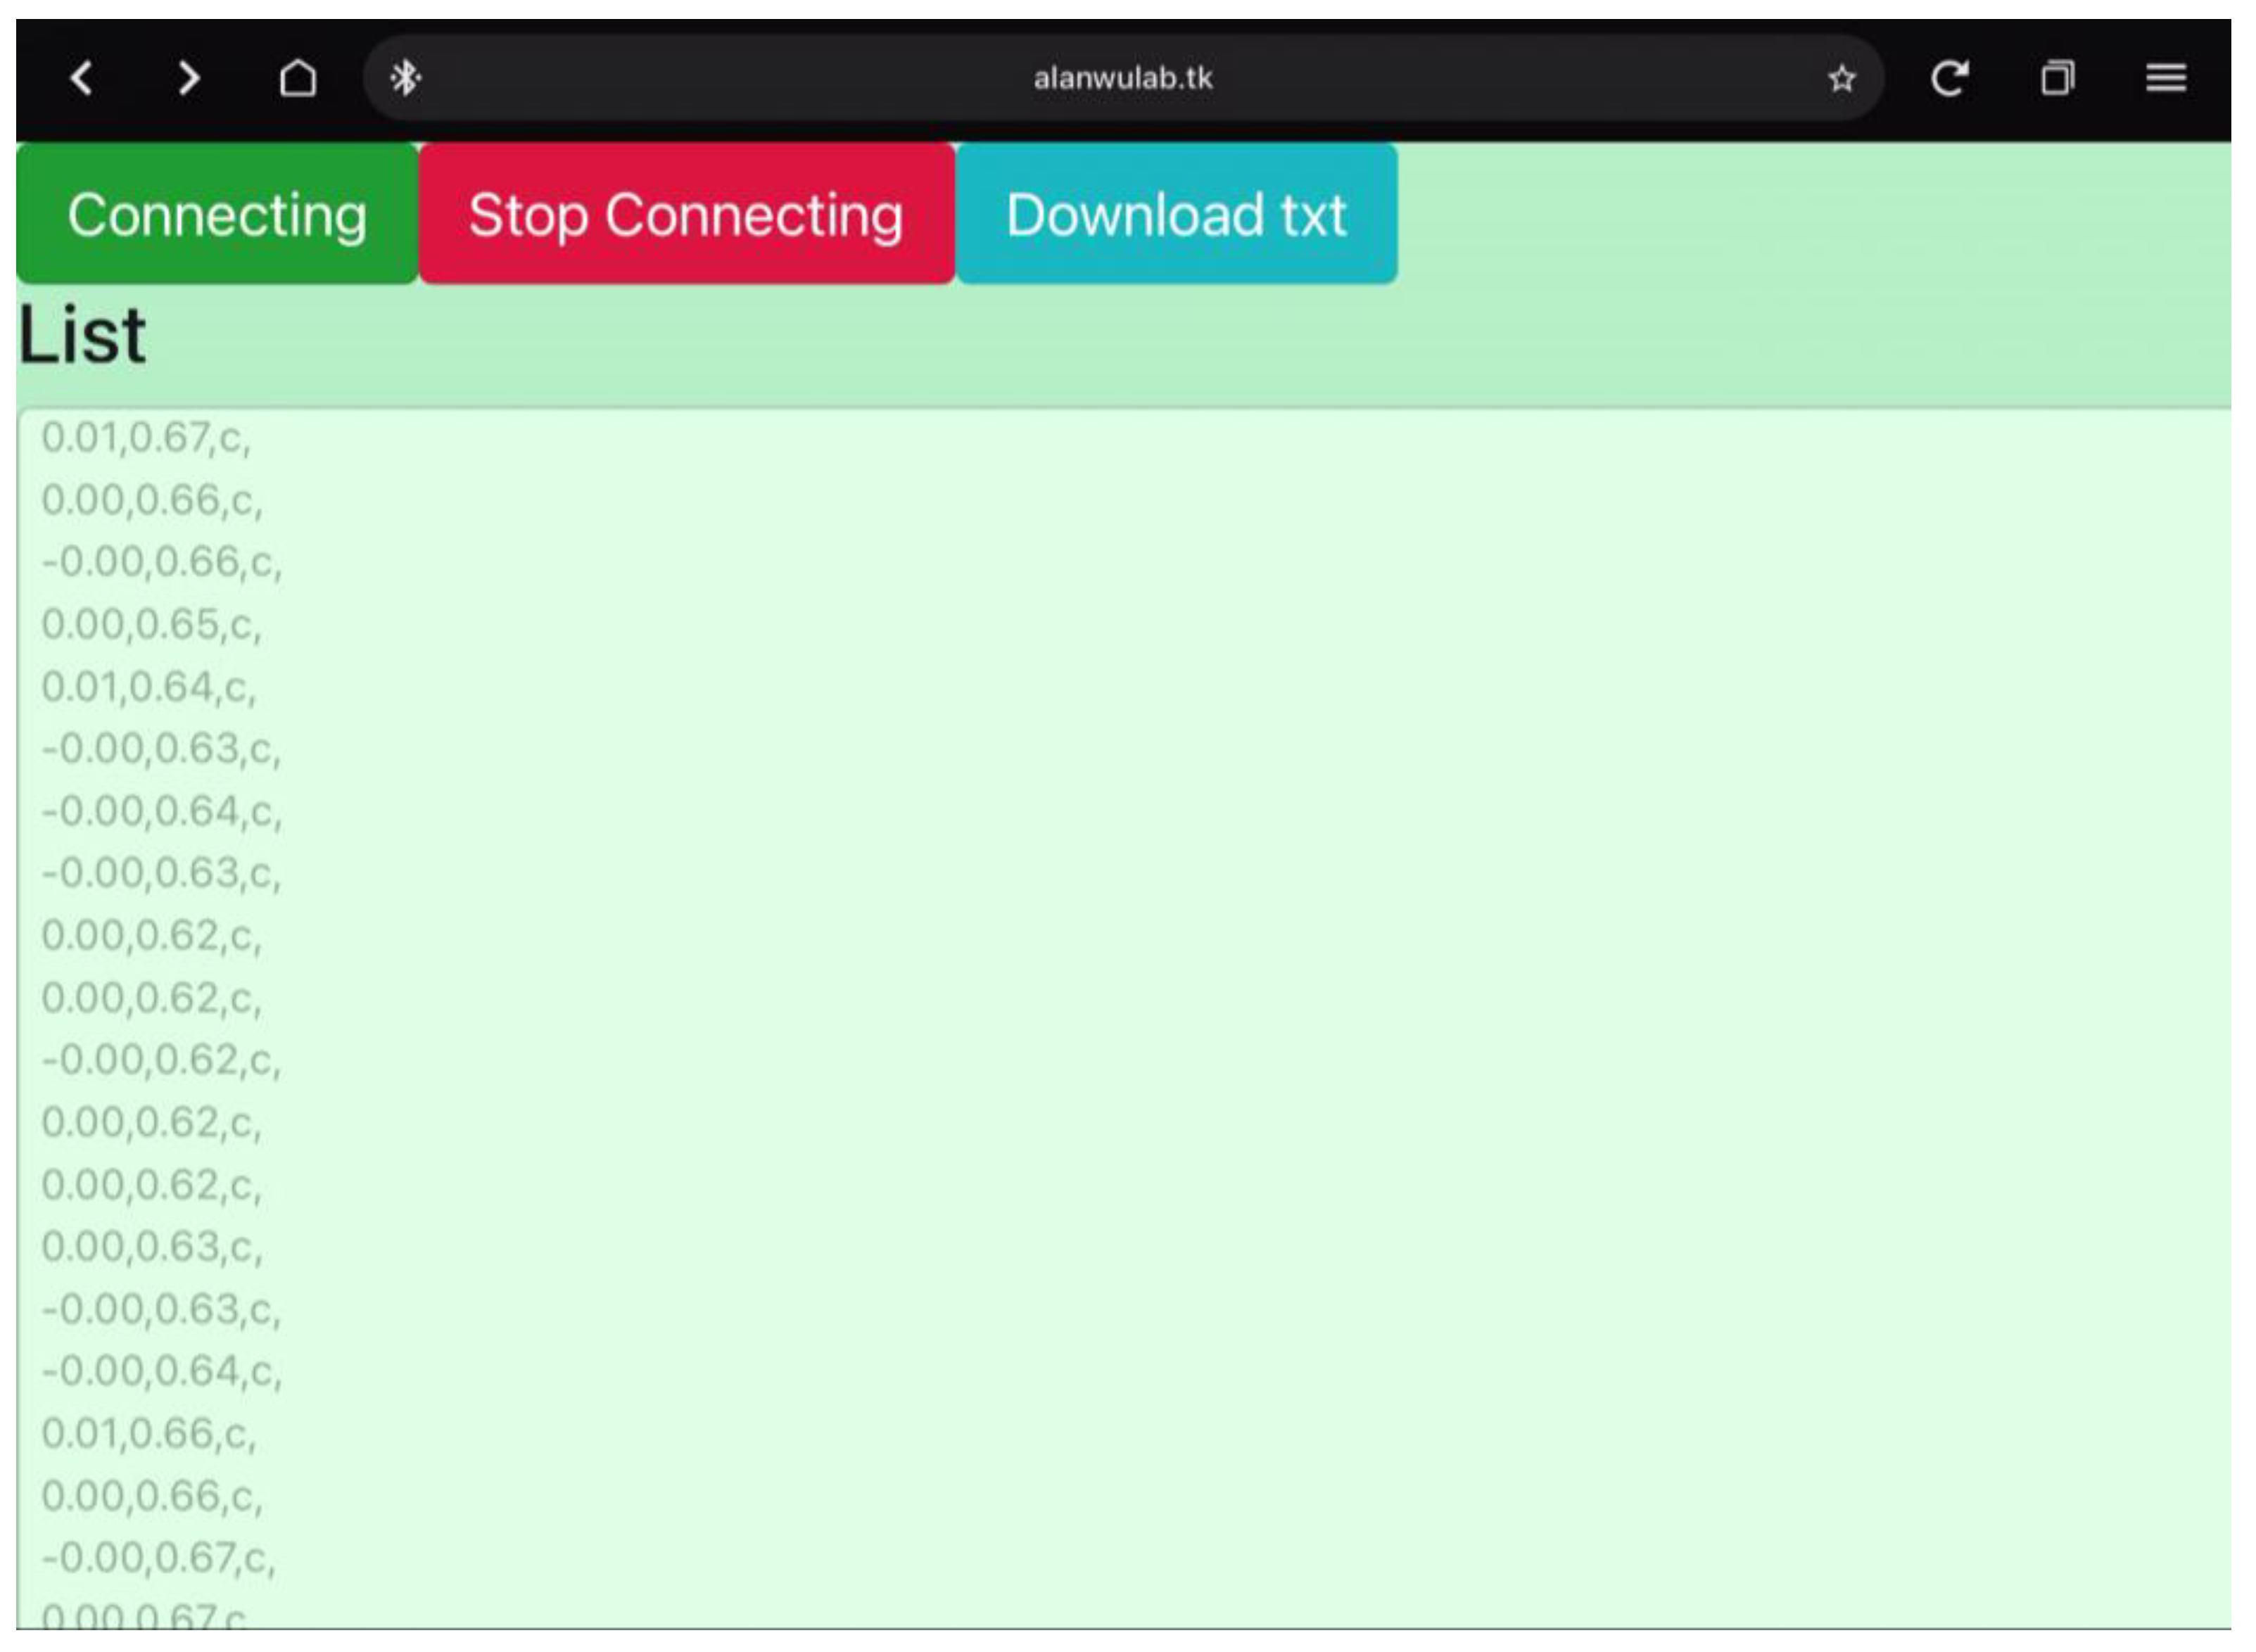Open the hamburger menu
The width and height of the screenshot is (2256, 1652).
(x=2165, y=78)
